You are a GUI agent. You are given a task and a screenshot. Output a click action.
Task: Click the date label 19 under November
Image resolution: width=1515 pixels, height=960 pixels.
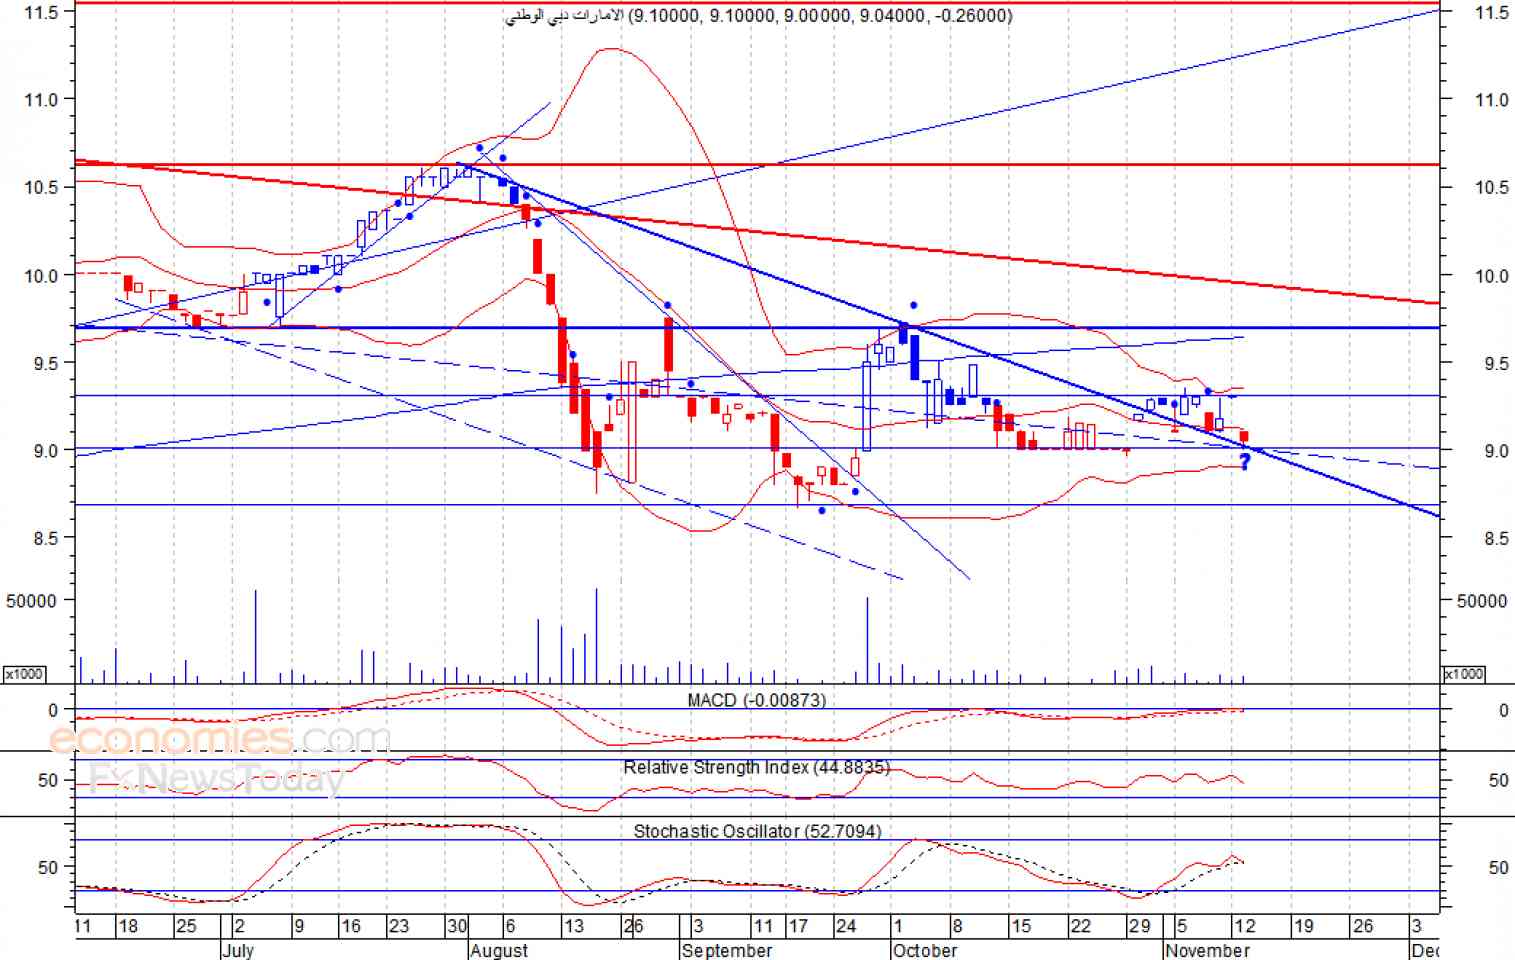pyautogui.click(x=1303, y=926)
